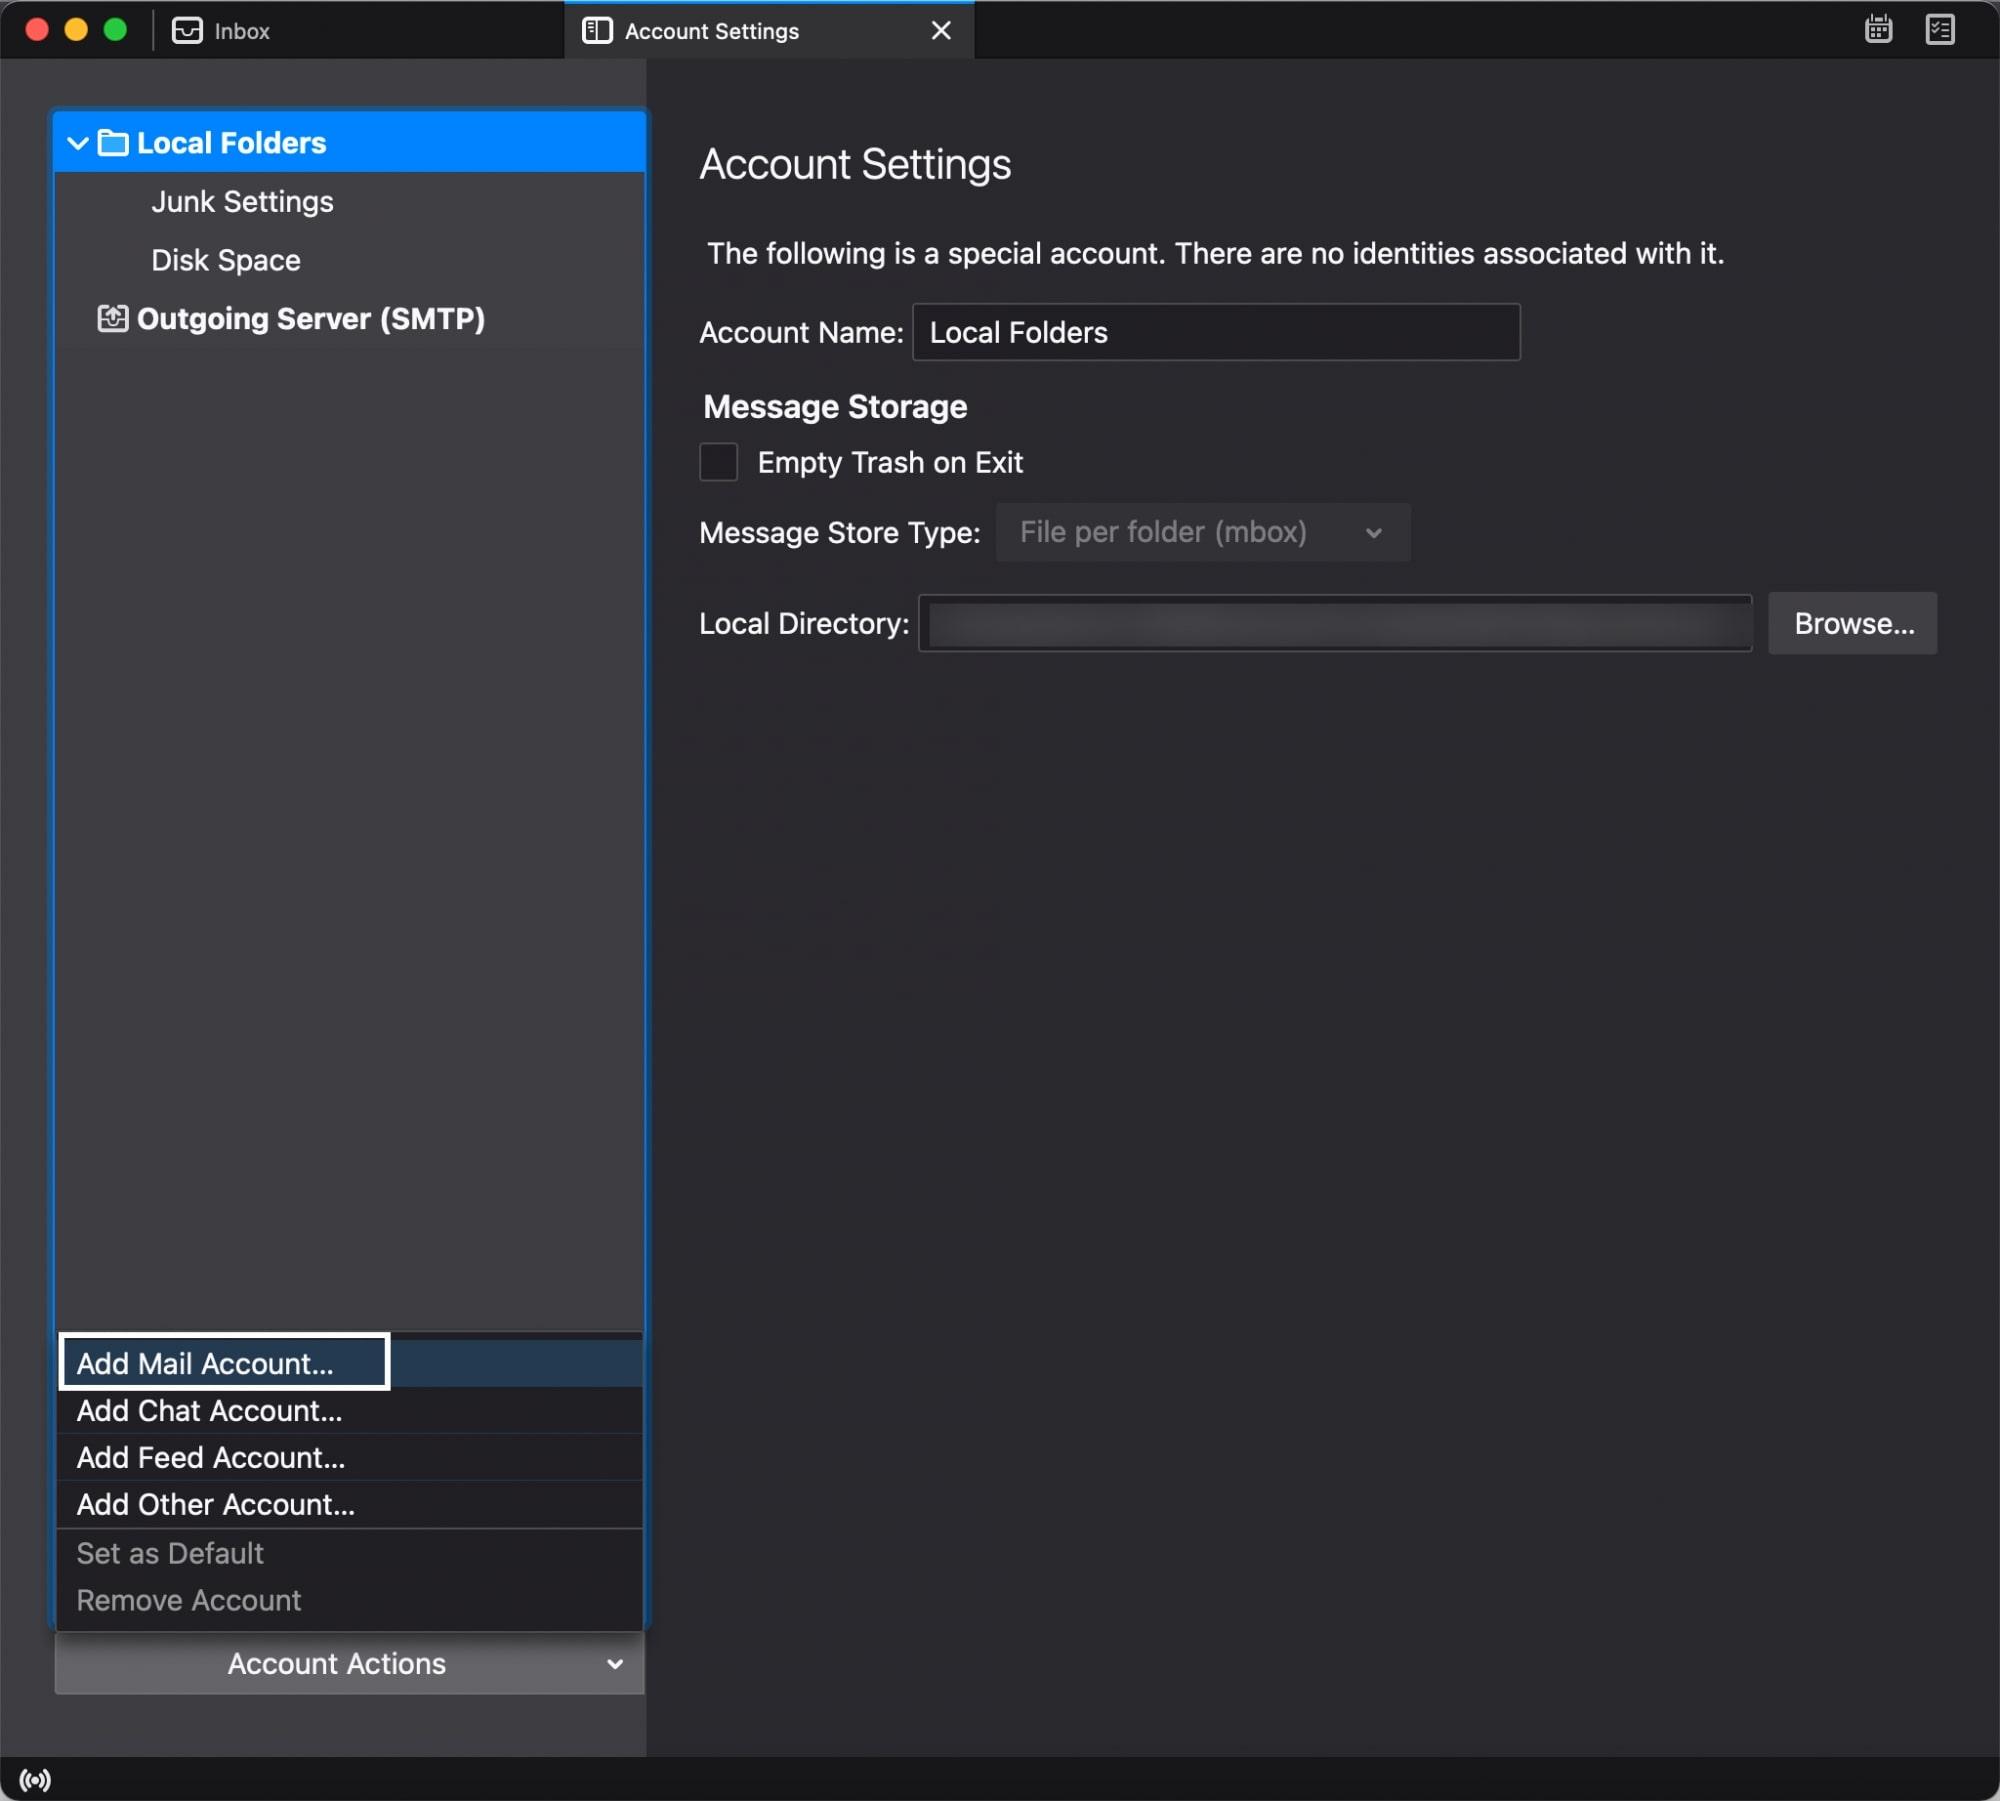Choose Add Chat Account menu item

click(209, 1410)
